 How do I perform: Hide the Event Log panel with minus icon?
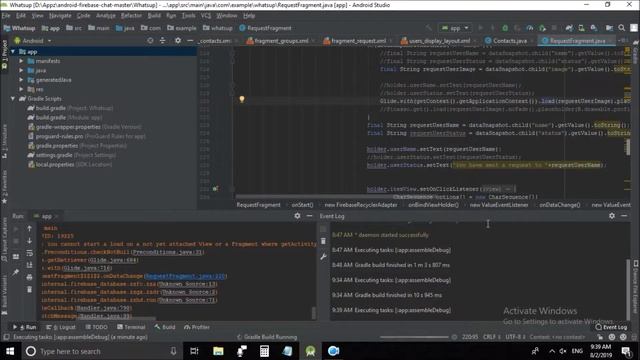(624, 216)
